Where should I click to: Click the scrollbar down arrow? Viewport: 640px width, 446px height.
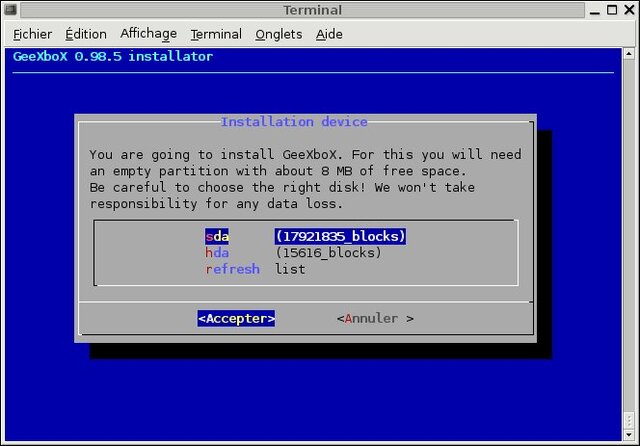point(629,435)
